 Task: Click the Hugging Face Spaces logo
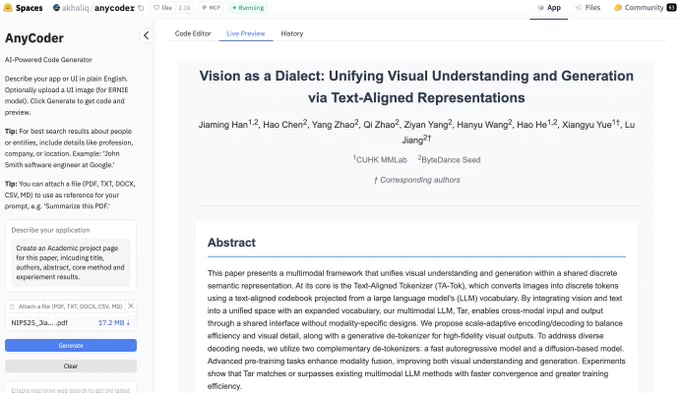click(23, 8)
